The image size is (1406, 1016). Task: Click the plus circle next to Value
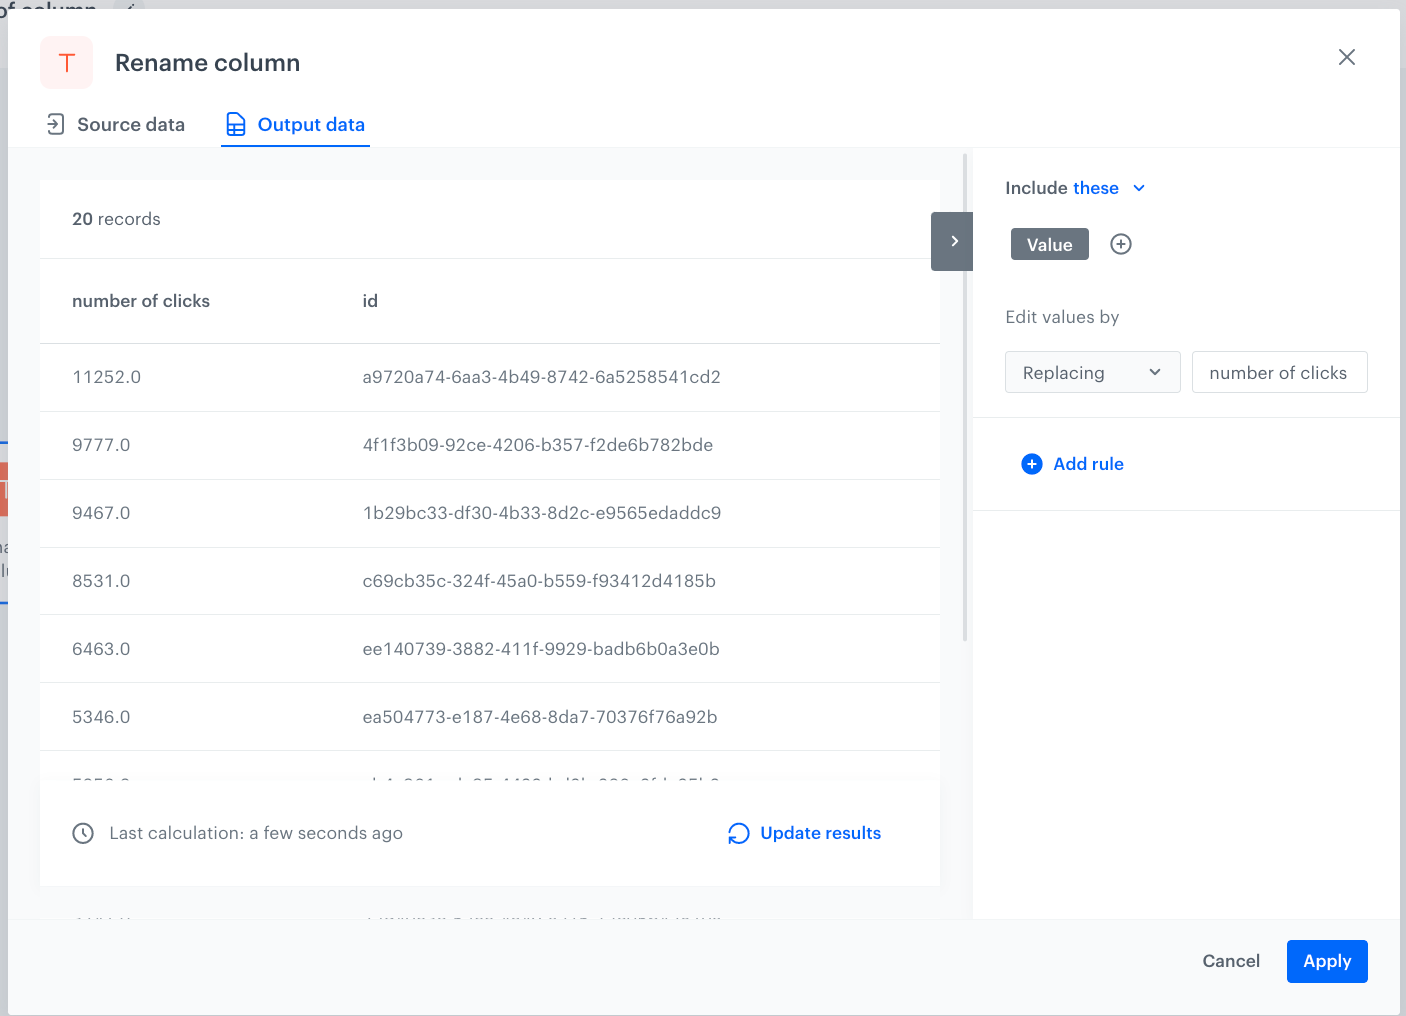(1121, 245)
